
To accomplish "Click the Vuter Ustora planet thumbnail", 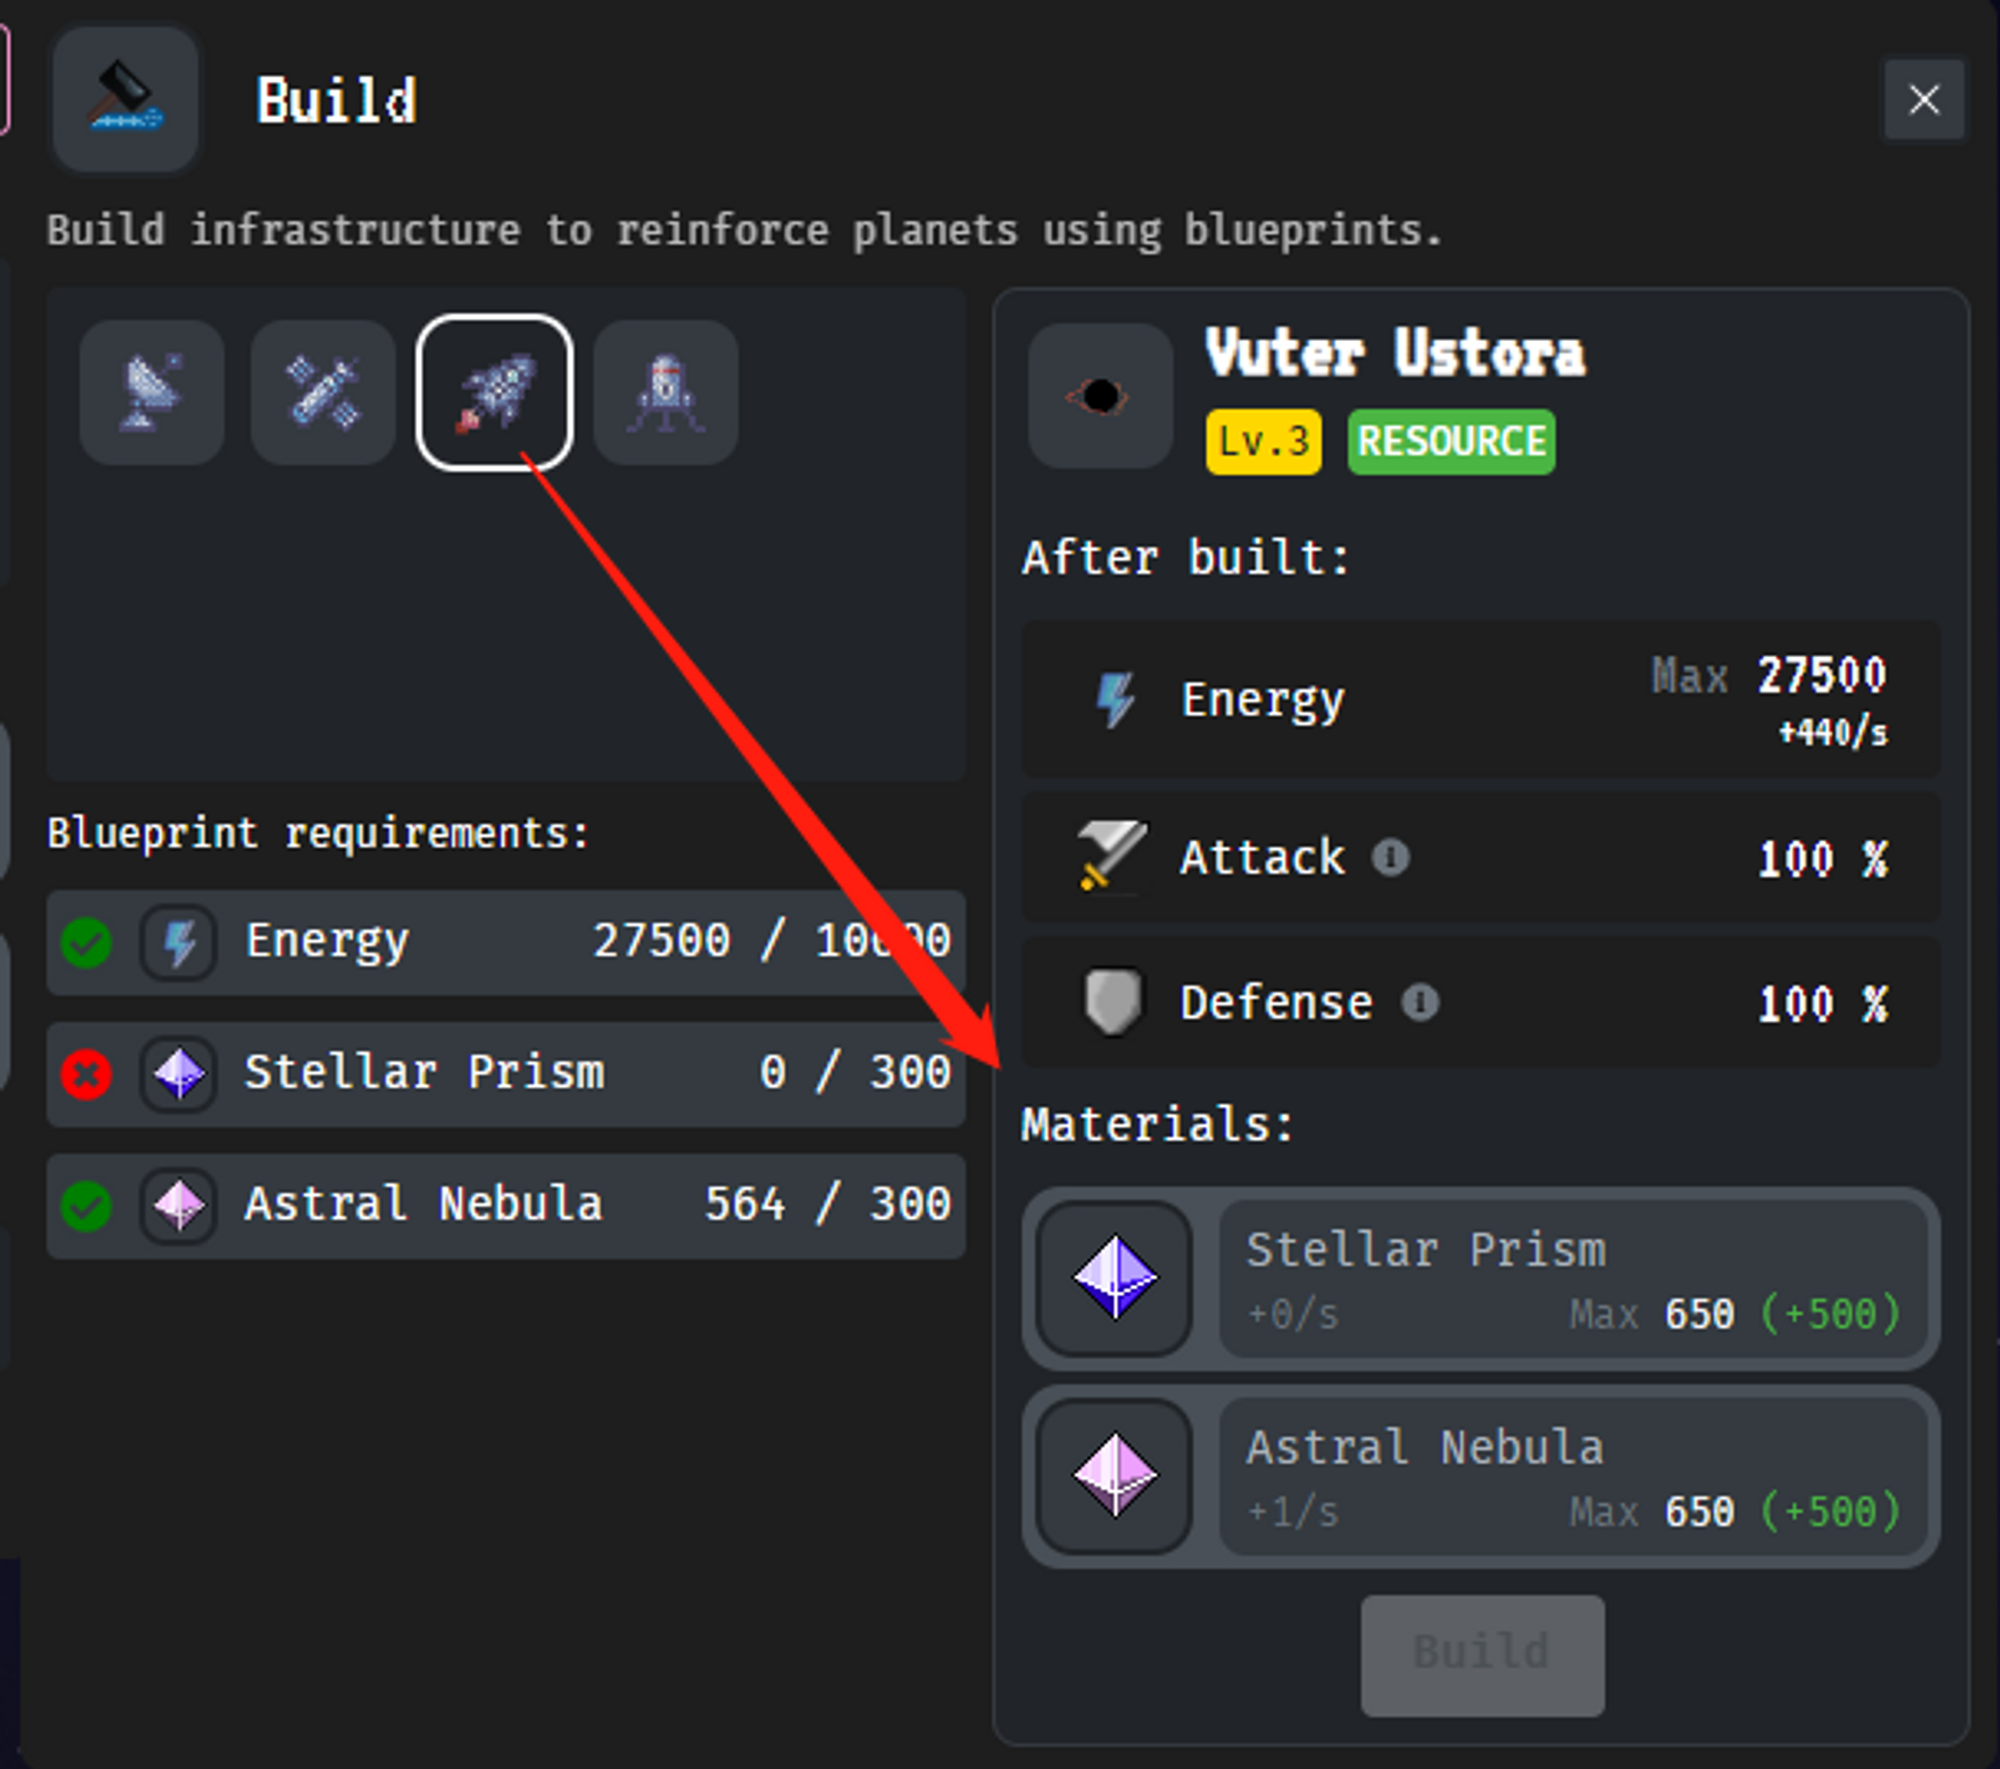I will click(1101, 396).
